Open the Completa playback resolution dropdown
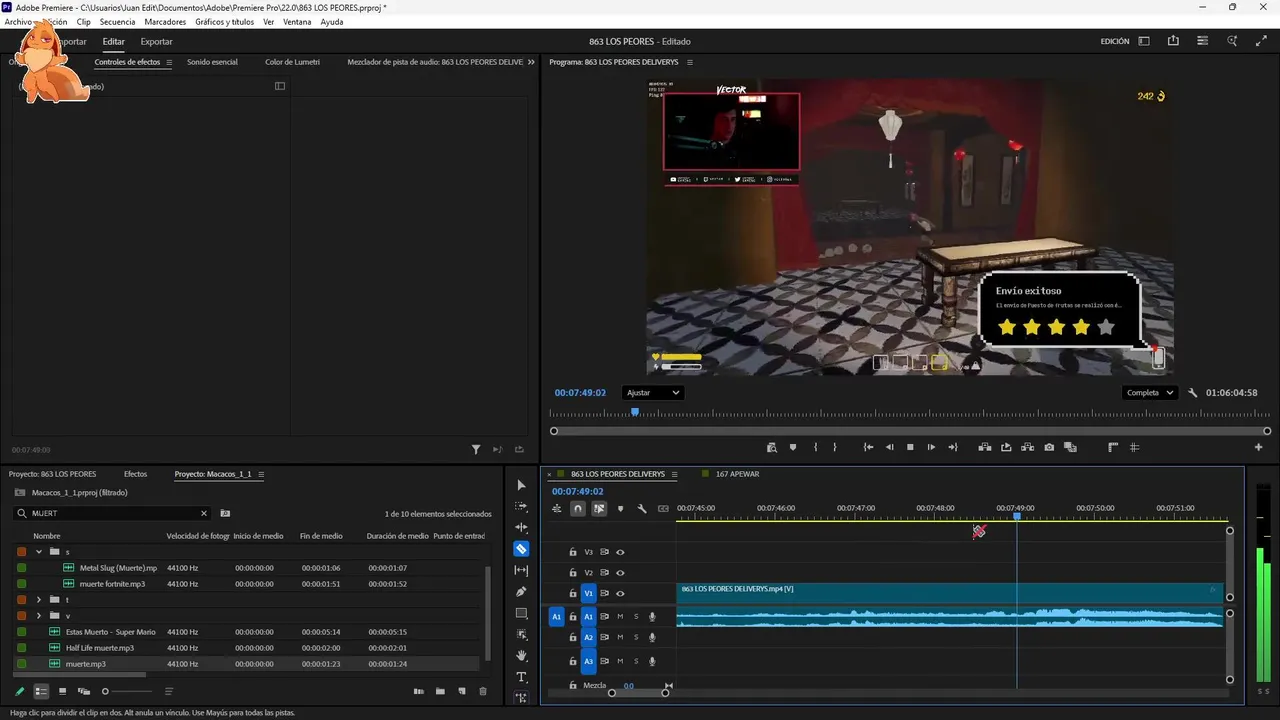Viewport: 1280px width, 720px height. coord(1149,393)
